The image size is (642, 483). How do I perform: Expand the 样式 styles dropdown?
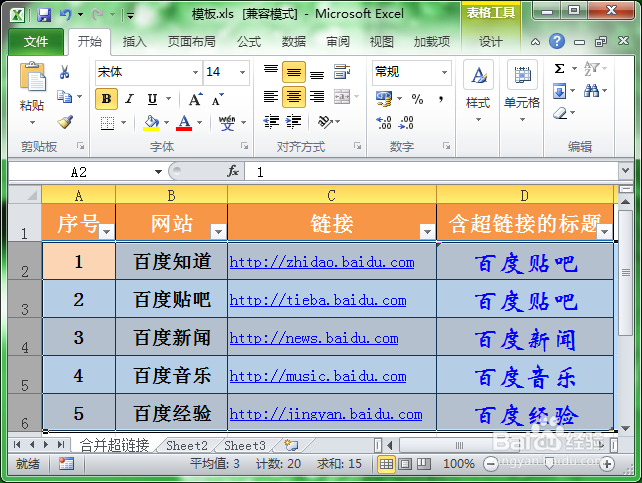478,120
